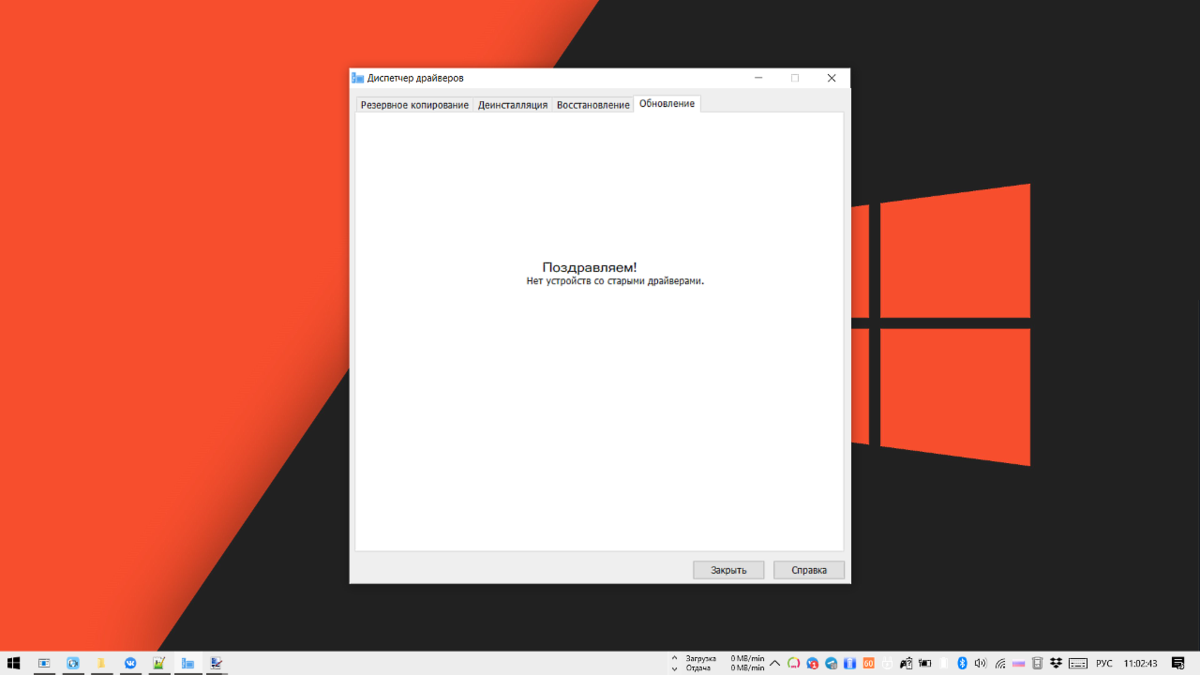Click the battery tray icon
Viewport: 1200px width, 675px height.
925,663
